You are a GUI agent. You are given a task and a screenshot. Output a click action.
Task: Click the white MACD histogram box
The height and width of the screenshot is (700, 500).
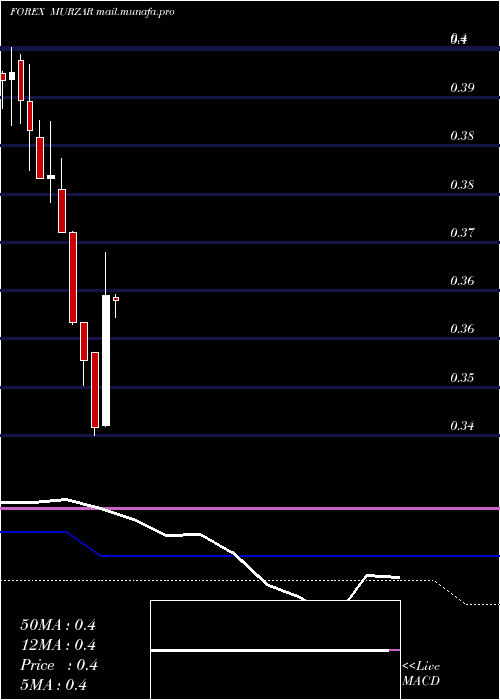pyautogui.click(x=275, y=650)
